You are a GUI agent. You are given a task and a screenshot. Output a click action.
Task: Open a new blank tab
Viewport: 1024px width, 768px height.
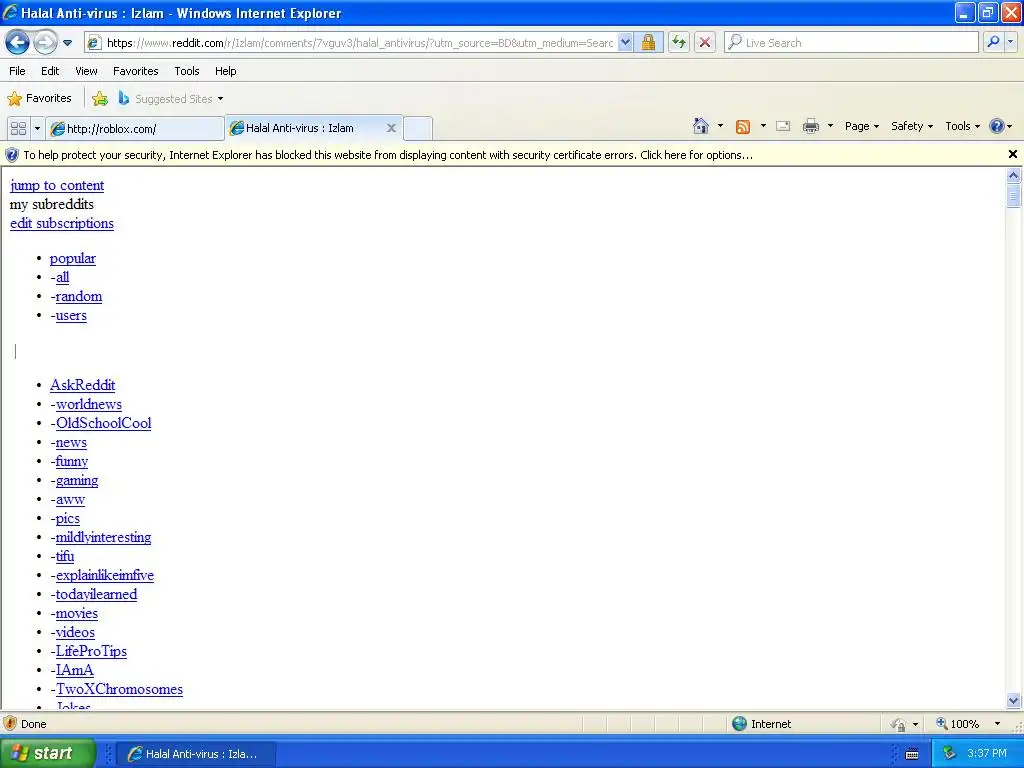(x=417, y=128)
